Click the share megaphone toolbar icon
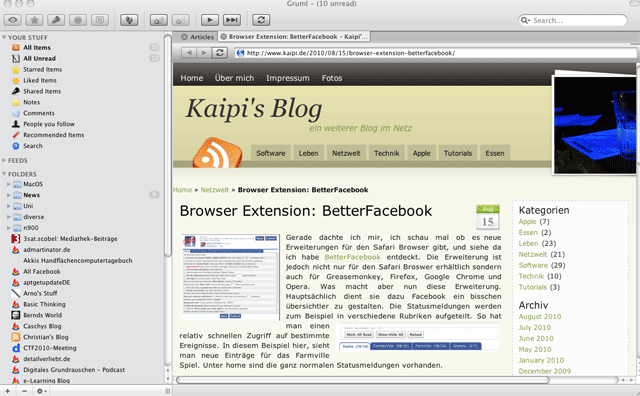 click(56, 20)
